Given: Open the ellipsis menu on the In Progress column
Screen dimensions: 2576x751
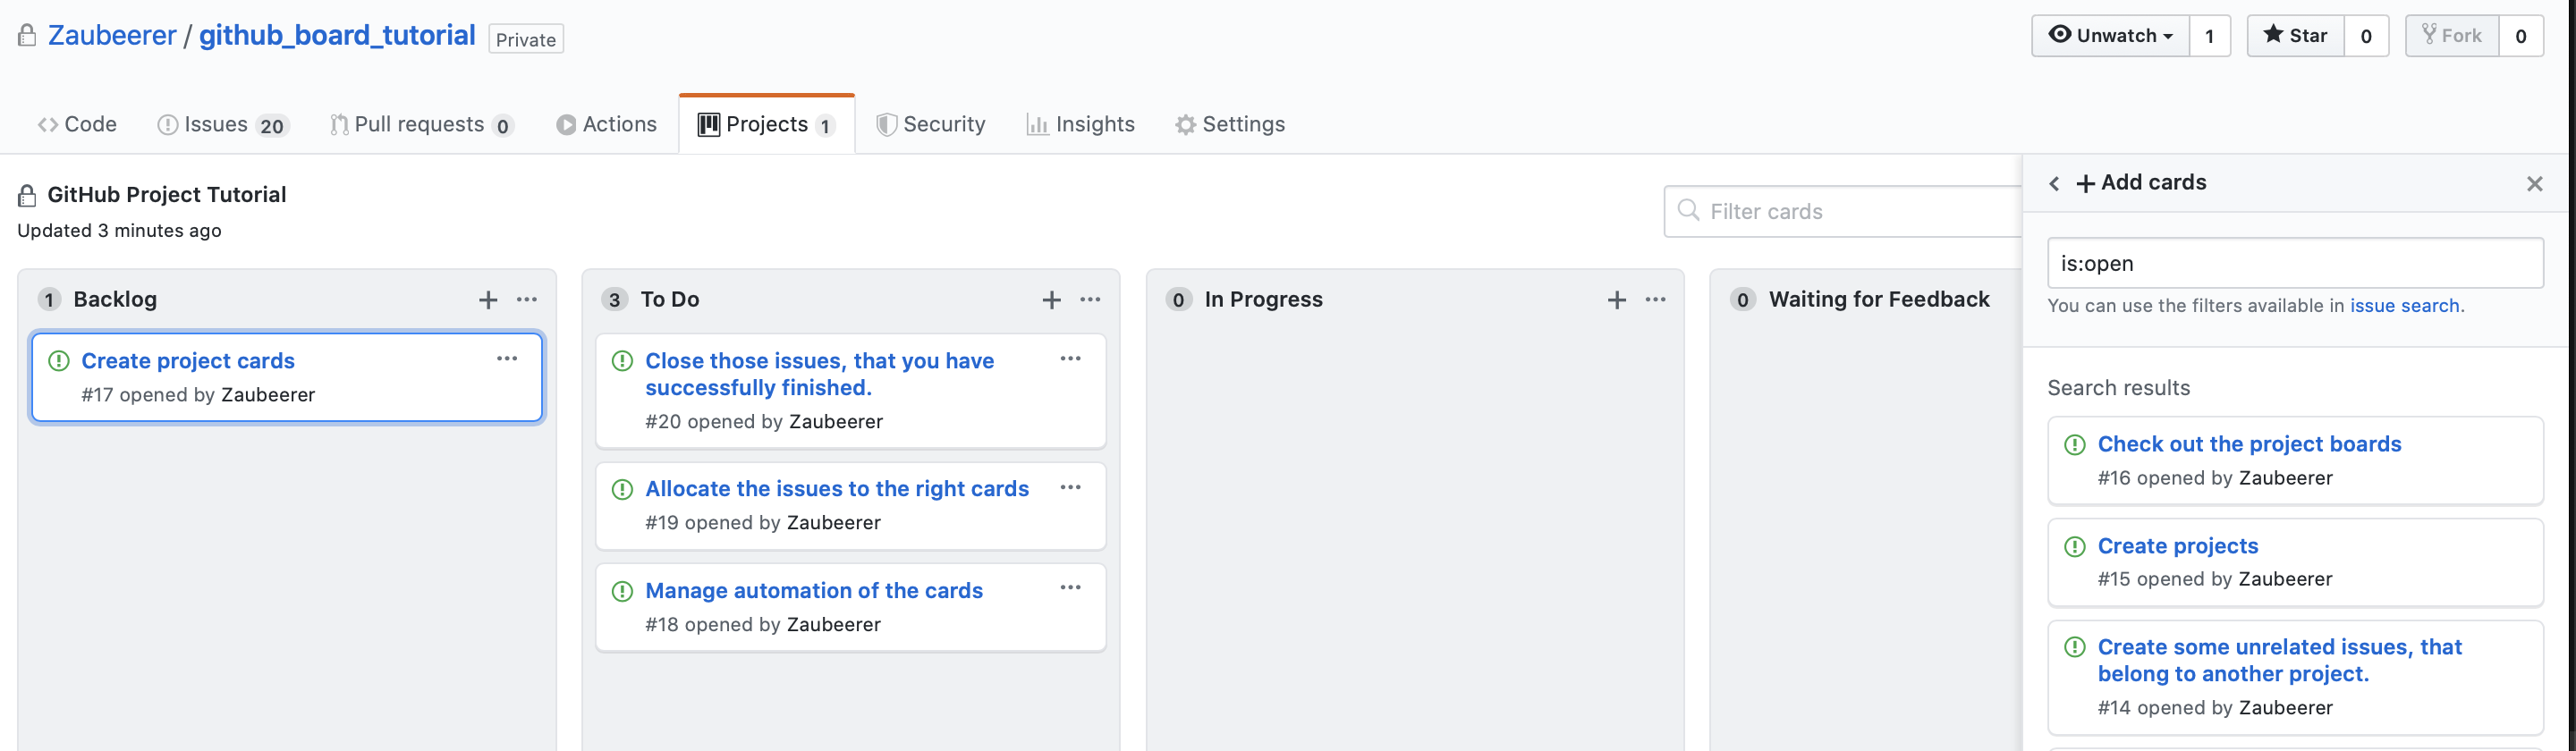Looking at the screenshot, I should 1655,299.
